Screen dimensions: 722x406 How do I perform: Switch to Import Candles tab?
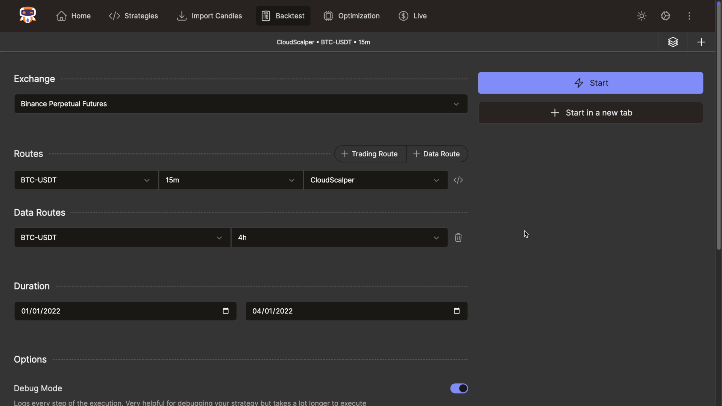click(208, 16)
